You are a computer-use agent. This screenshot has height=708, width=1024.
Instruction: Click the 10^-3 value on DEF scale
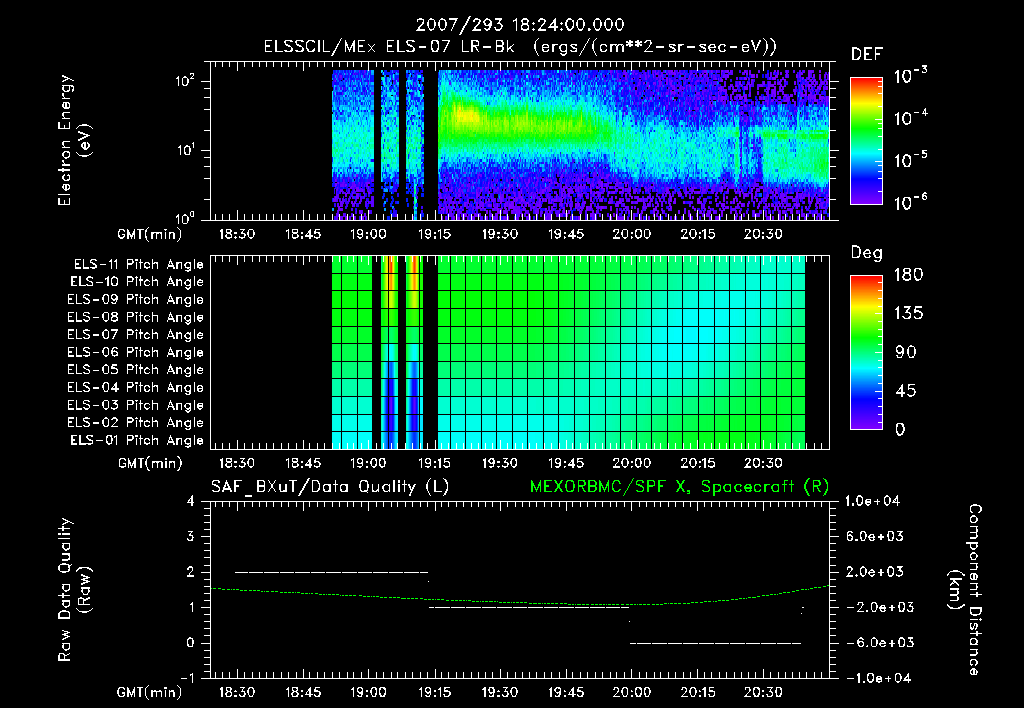[x=911, y=76]
